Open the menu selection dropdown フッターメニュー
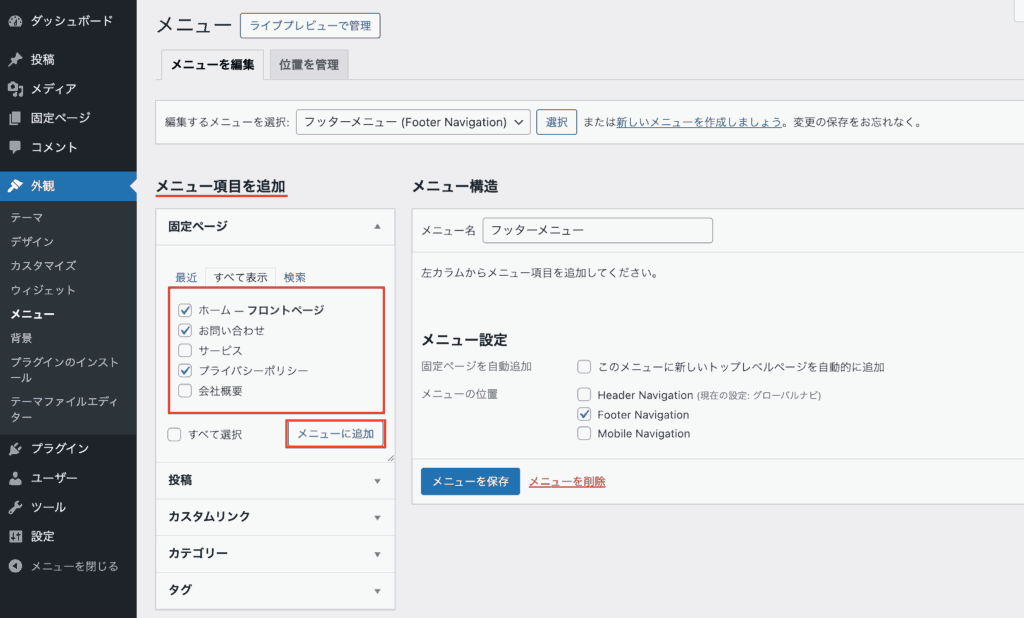Viewport: 1024px width, 618px height. (x=413, y=122)
